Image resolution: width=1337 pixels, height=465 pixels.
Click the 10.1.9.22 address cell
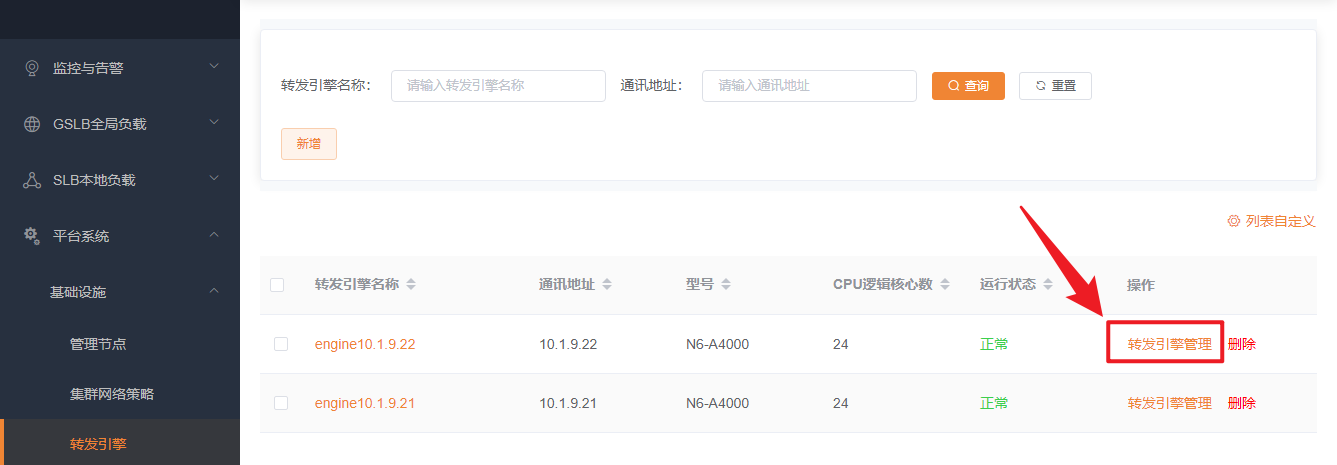568,344
